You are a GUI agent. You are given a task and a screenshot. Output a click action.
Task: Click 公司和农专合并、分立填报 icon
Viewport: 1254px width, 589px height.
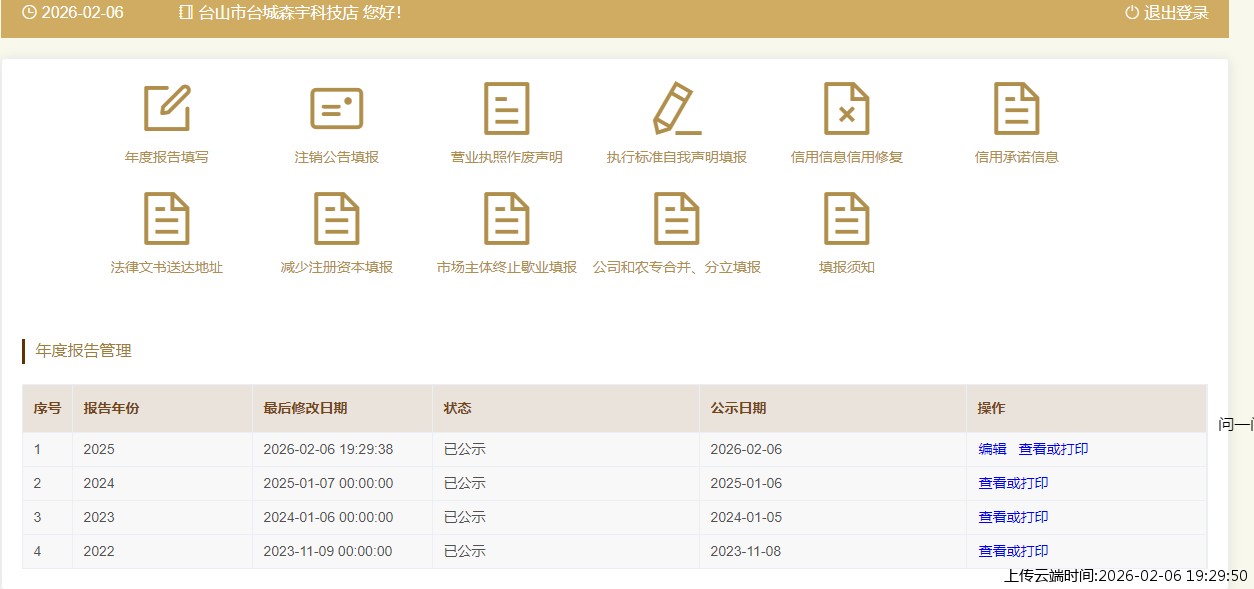677,218
